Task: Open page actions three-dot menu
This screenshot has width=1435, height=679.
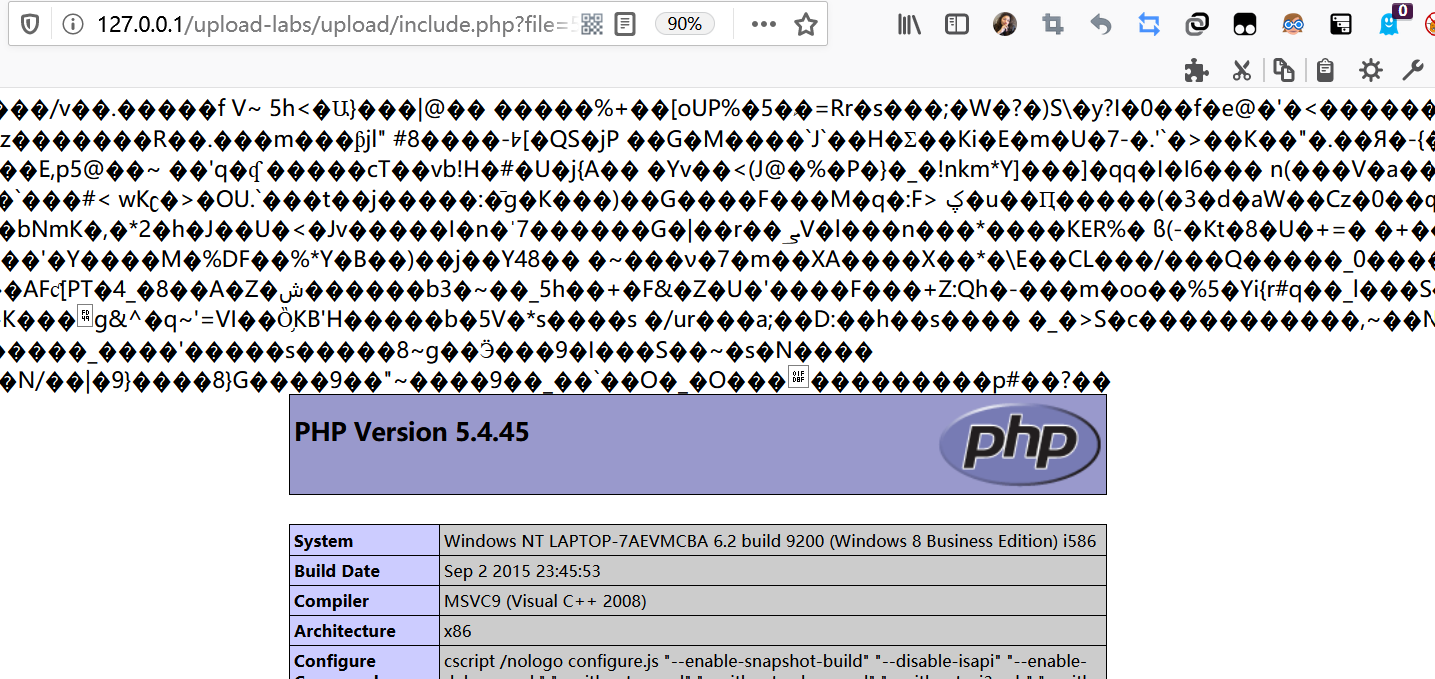Action: click(763, 24)
